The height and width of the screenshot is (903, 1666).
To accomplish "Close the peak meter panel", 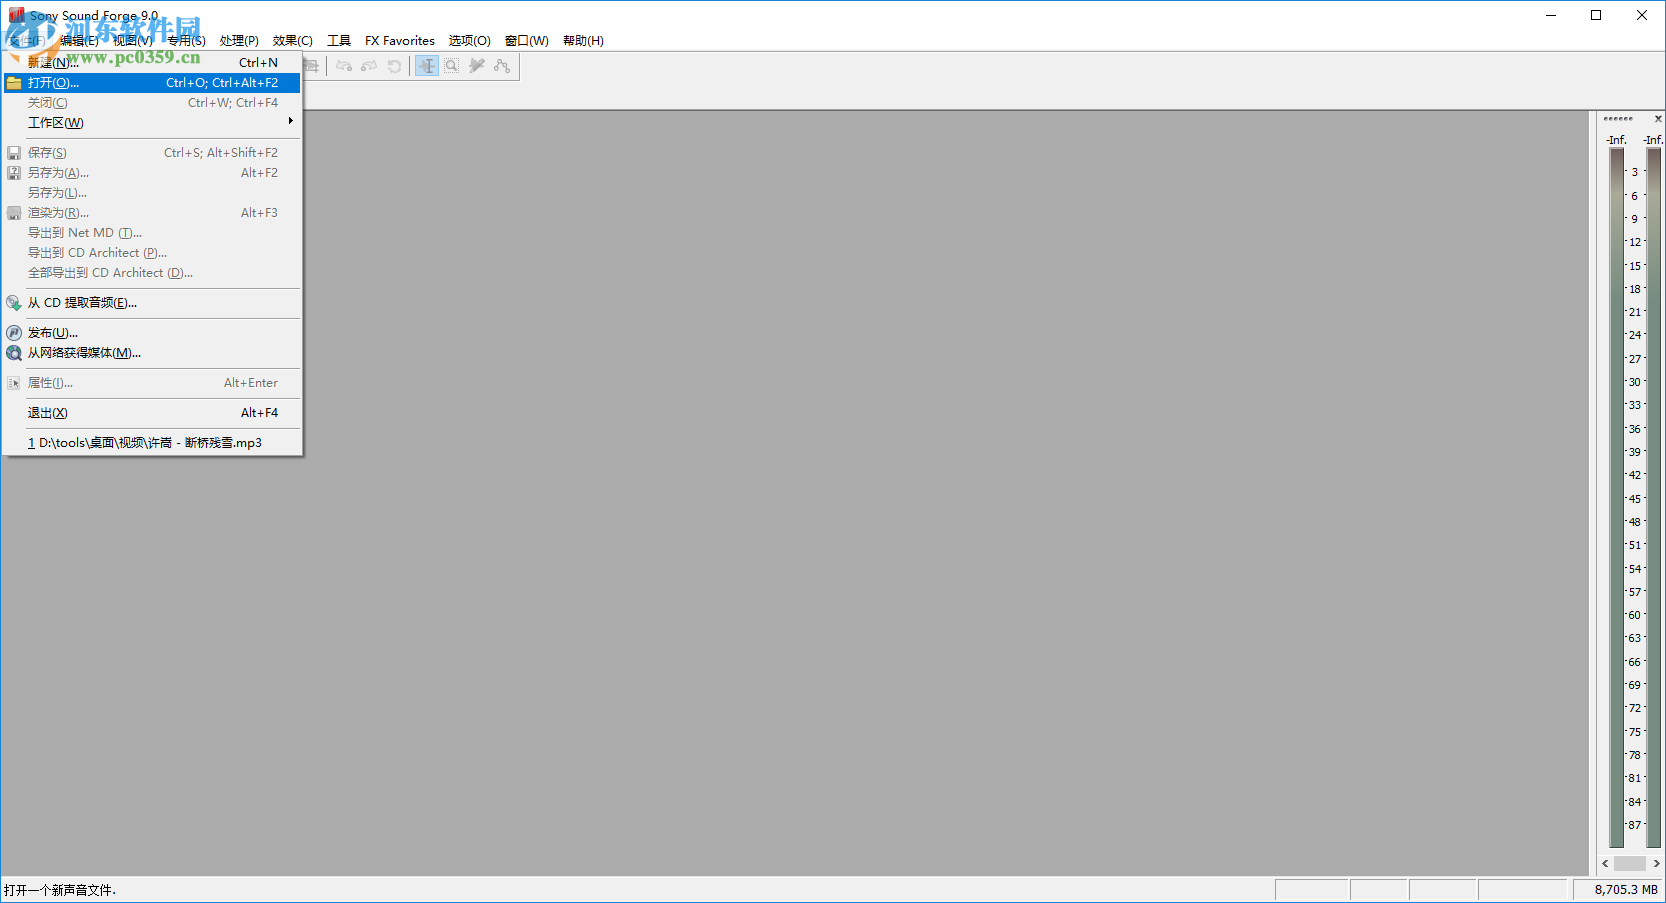I will tap(1657, 119).
